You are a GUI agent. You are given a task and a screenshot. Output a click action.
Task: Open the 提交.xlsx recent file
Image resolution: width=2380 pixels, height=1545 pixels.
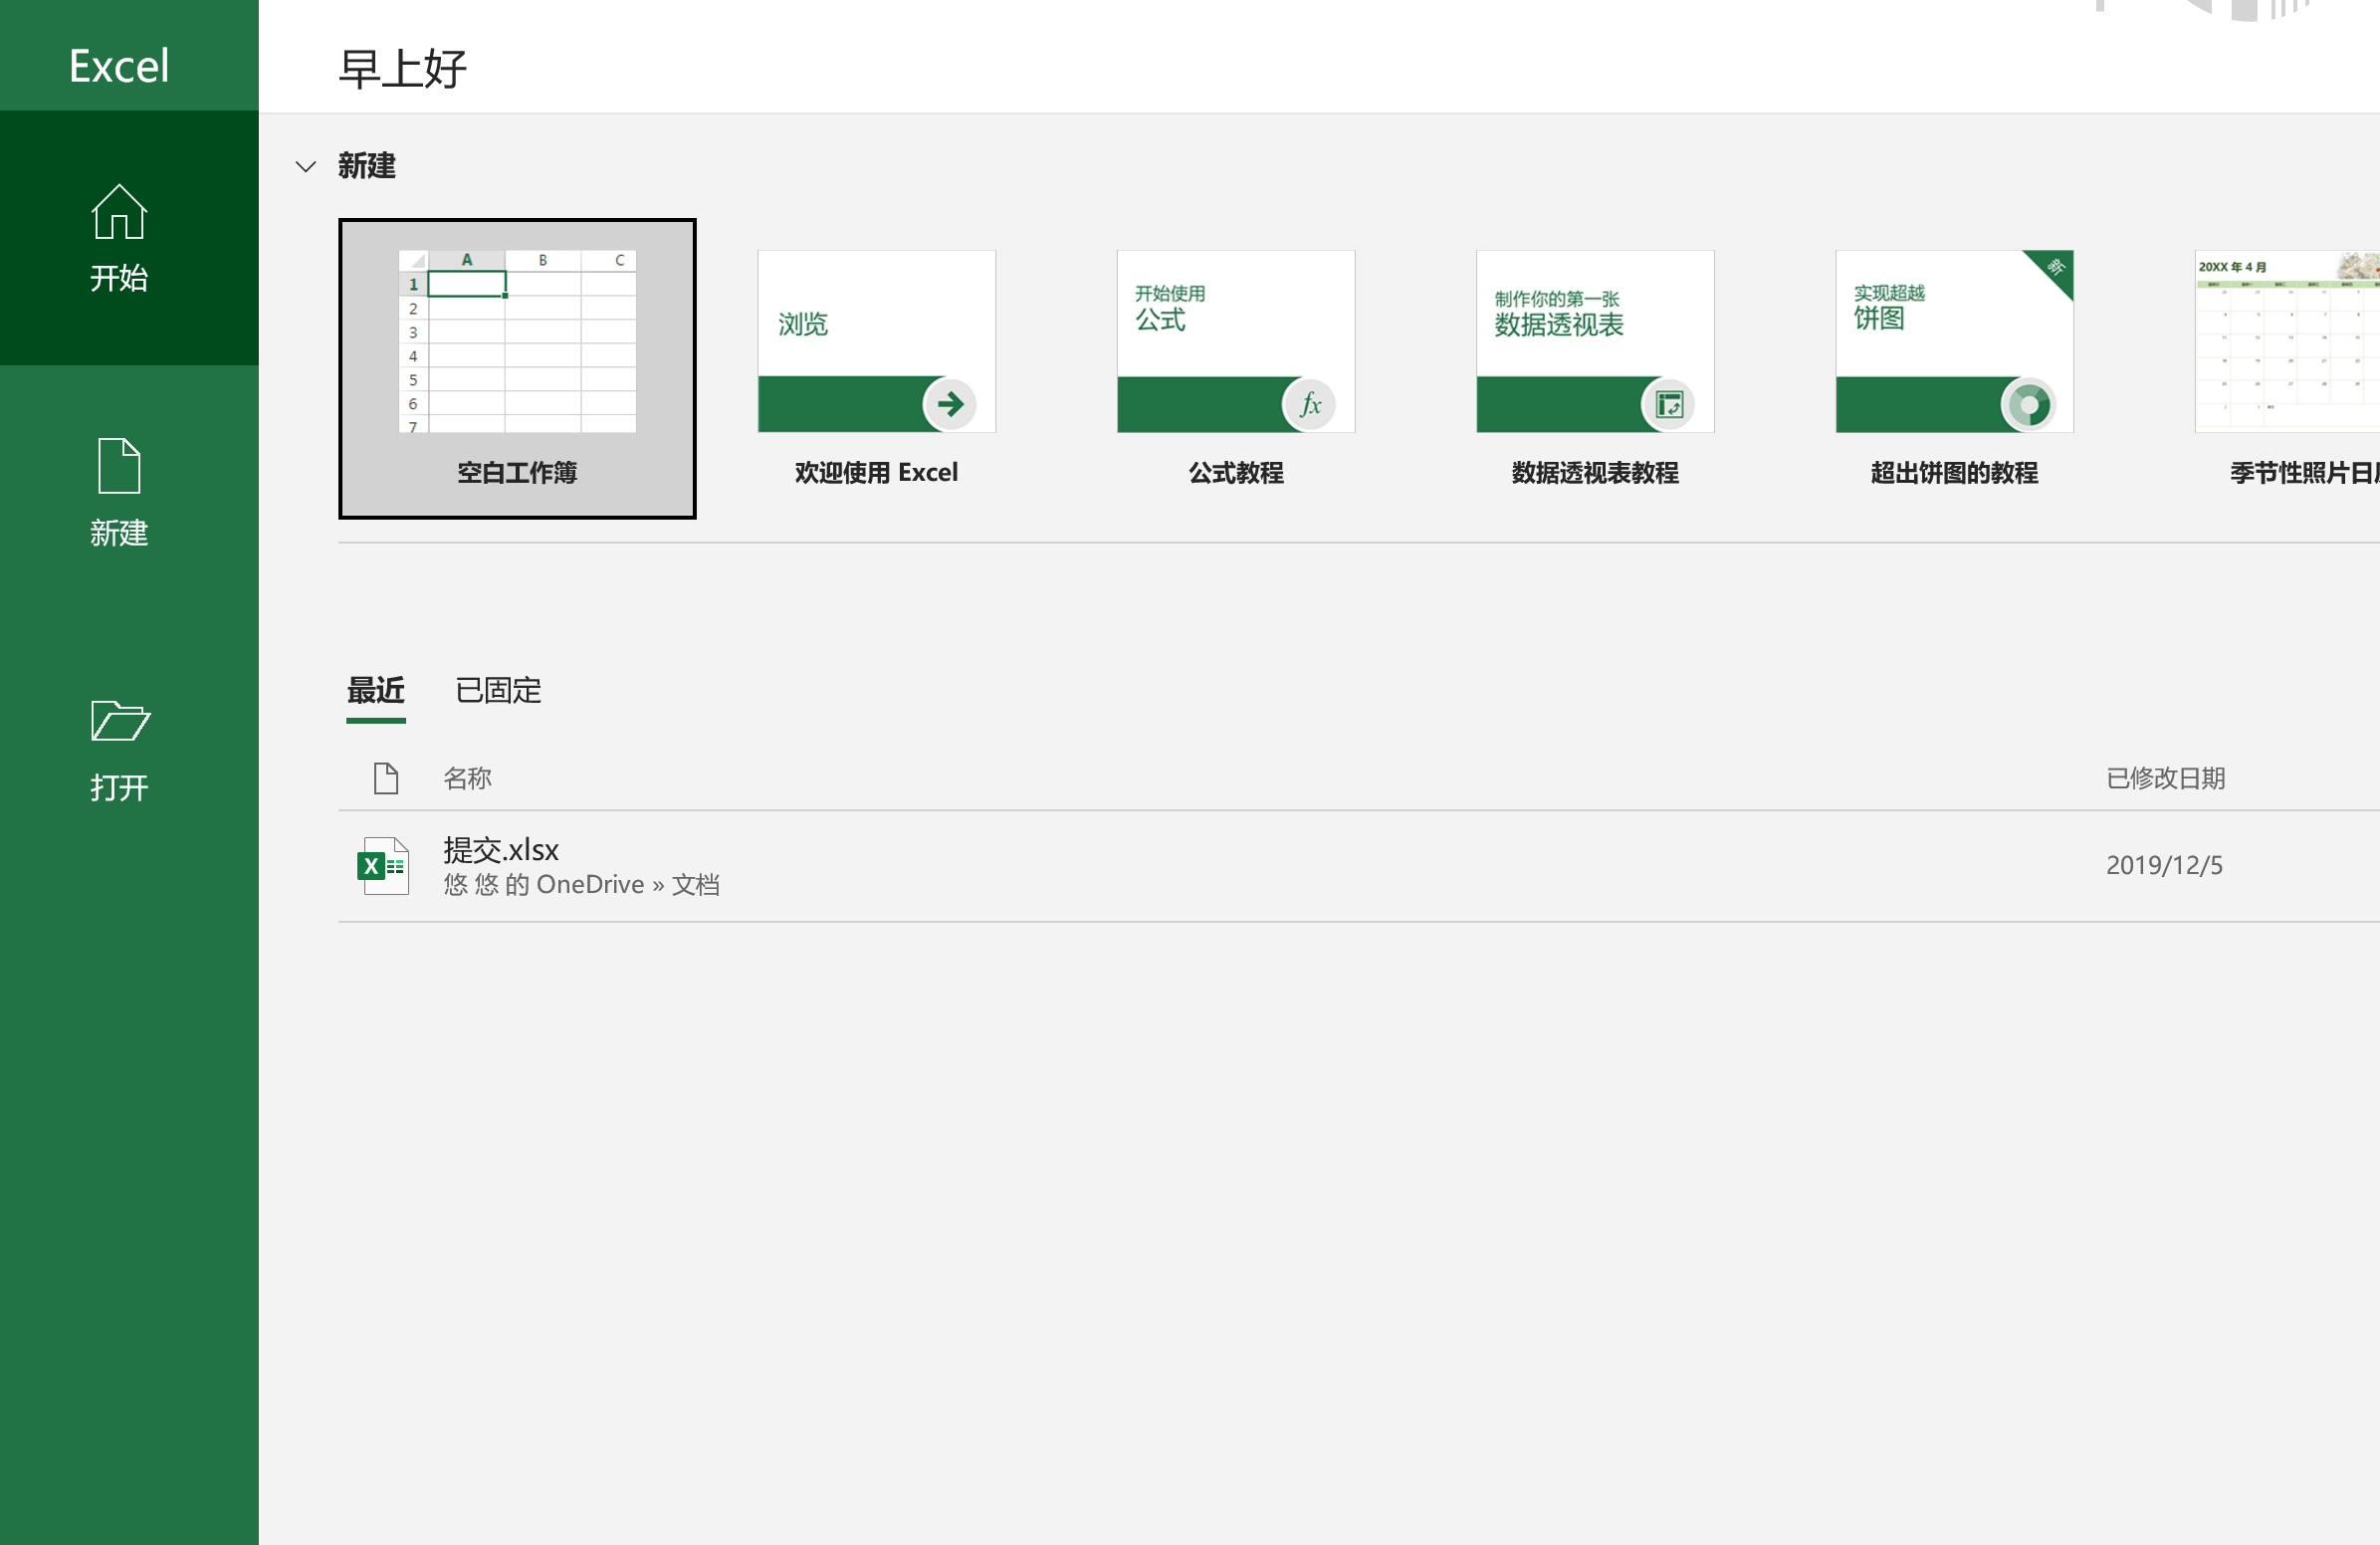[x=501, y=850]
